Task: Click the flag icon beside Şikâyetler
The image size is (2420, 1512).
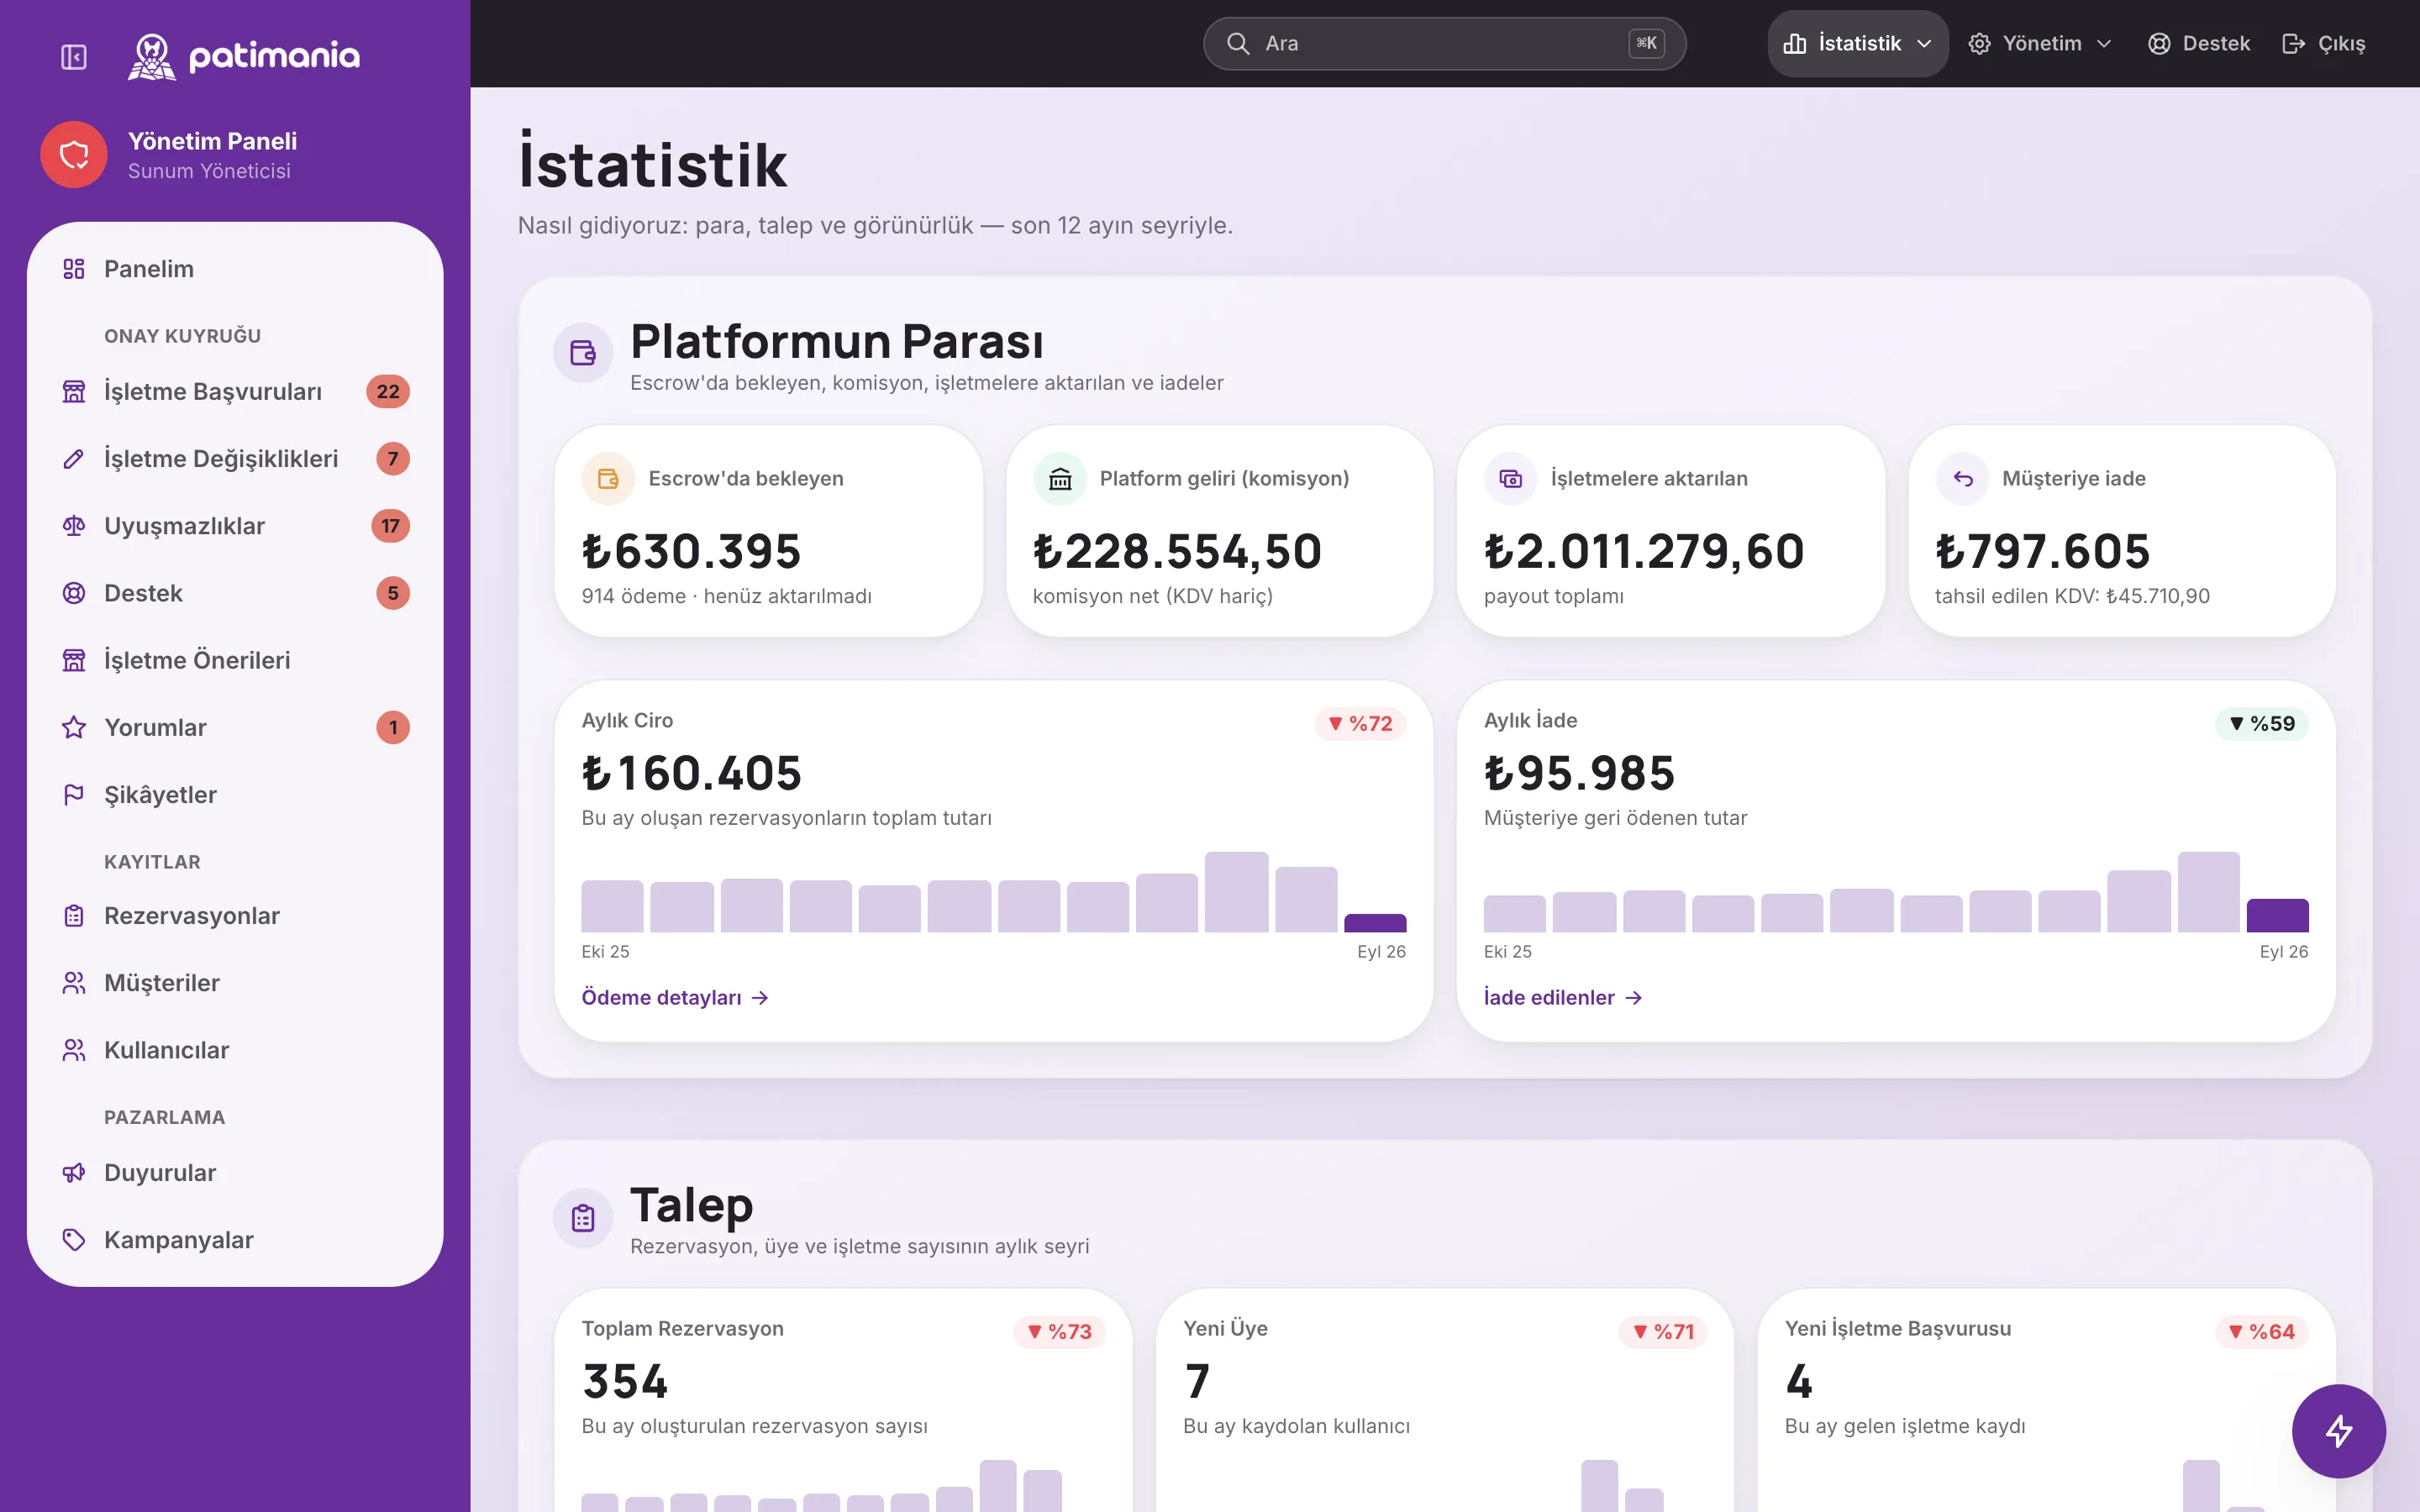Action: 74,795
